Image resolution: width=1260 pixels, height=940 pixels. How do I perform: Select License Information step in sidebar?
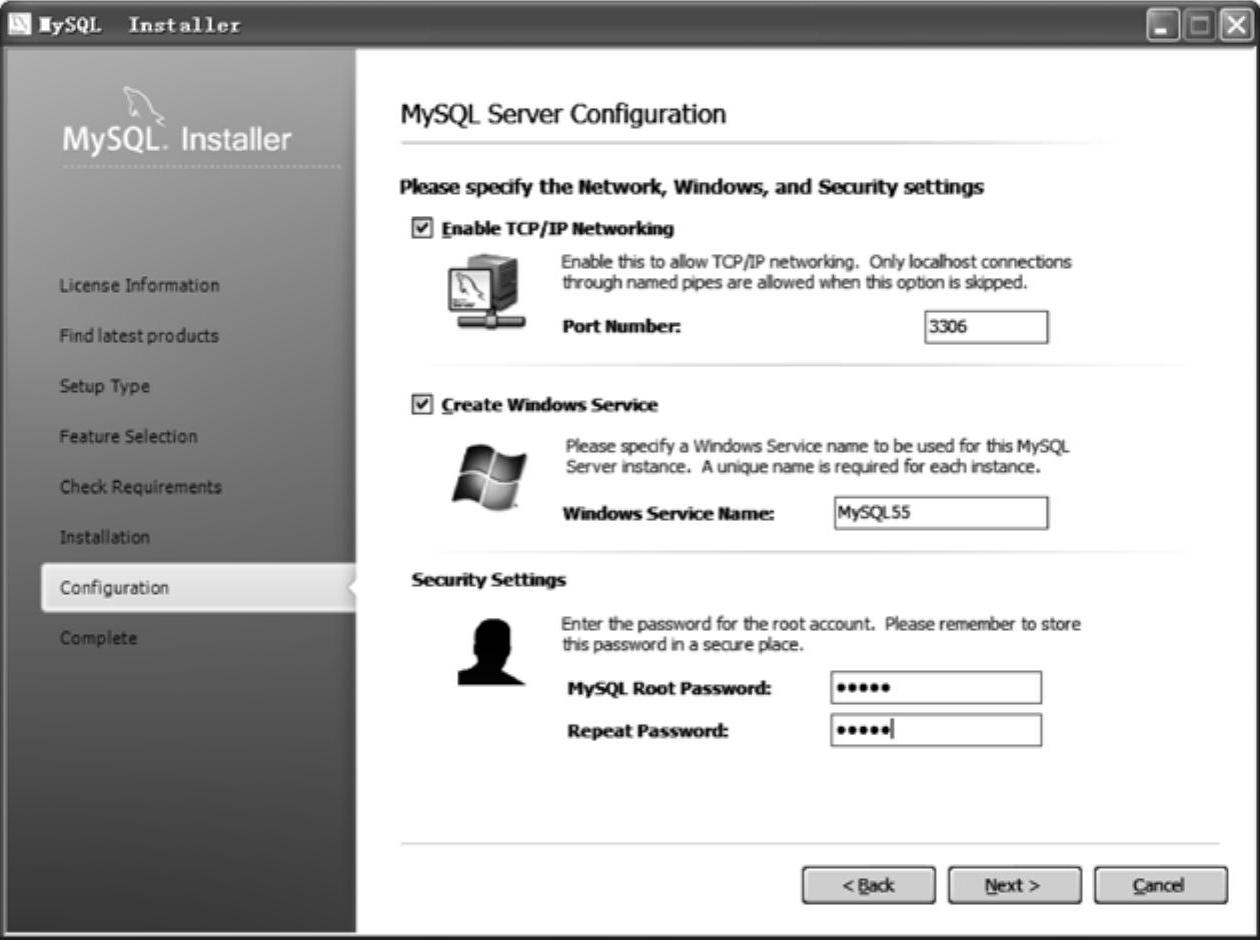tap(139, 285)
